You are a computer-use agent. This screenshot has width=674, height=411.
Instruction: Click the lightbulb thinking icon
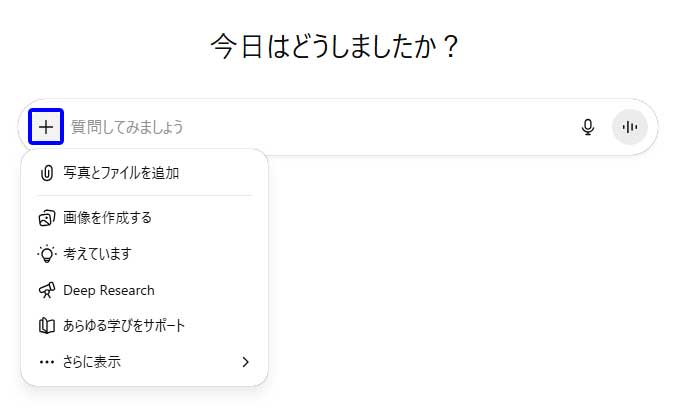pyautogui.click(x=46, y=254)
